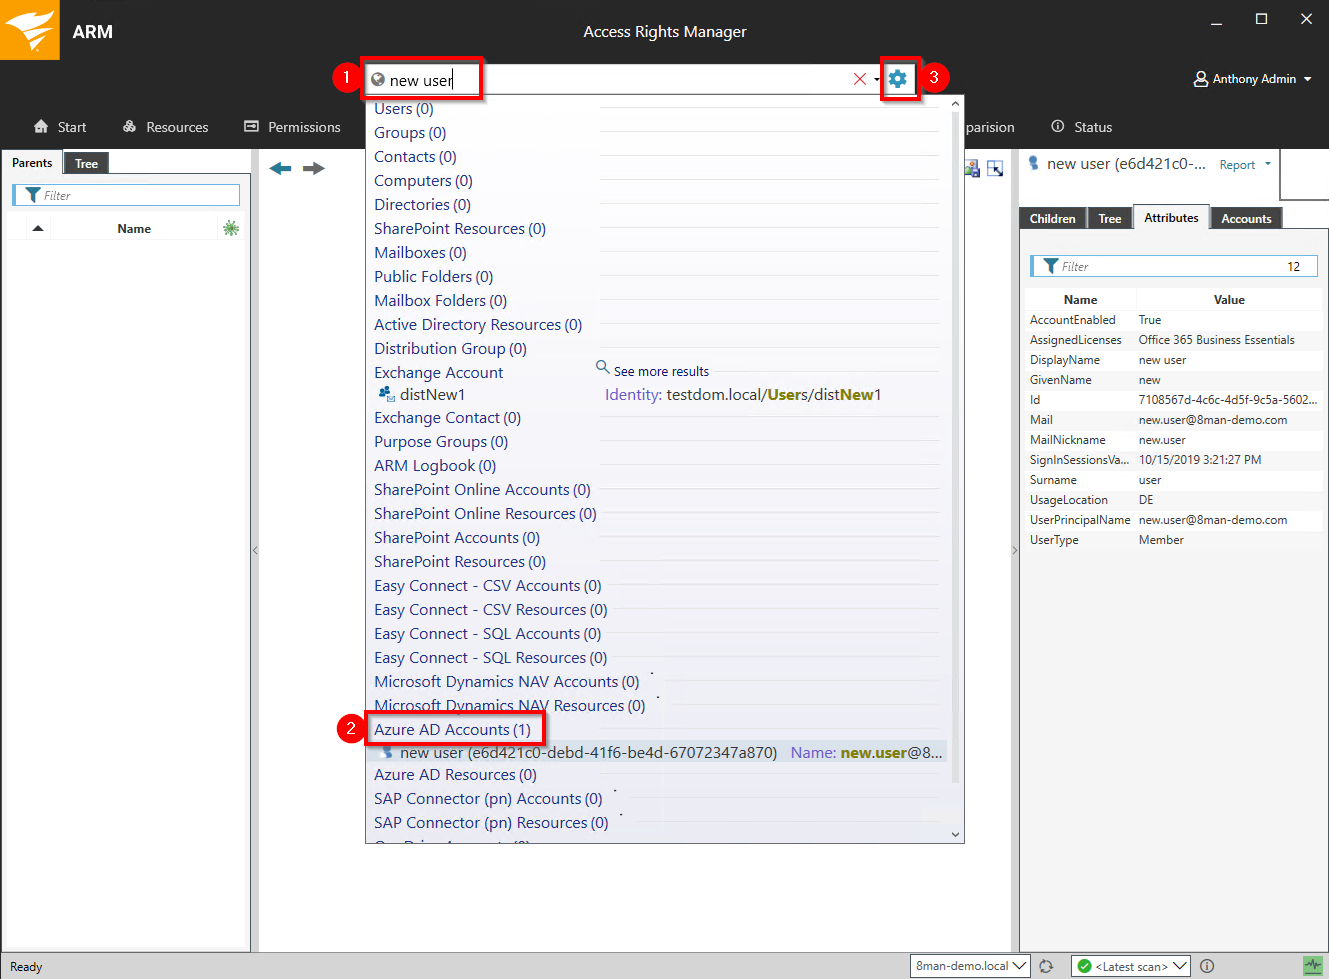Click the refresh icon in status bar
The width and height of the screenshot is (1329, 979).
pyautogui.click(x=1046, y=966)
